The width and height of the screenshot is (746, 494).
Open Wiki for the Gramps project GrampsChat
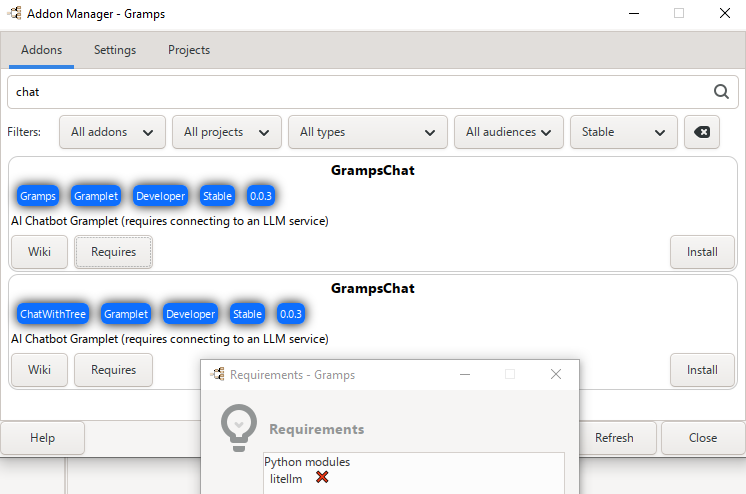coord(39,252)
